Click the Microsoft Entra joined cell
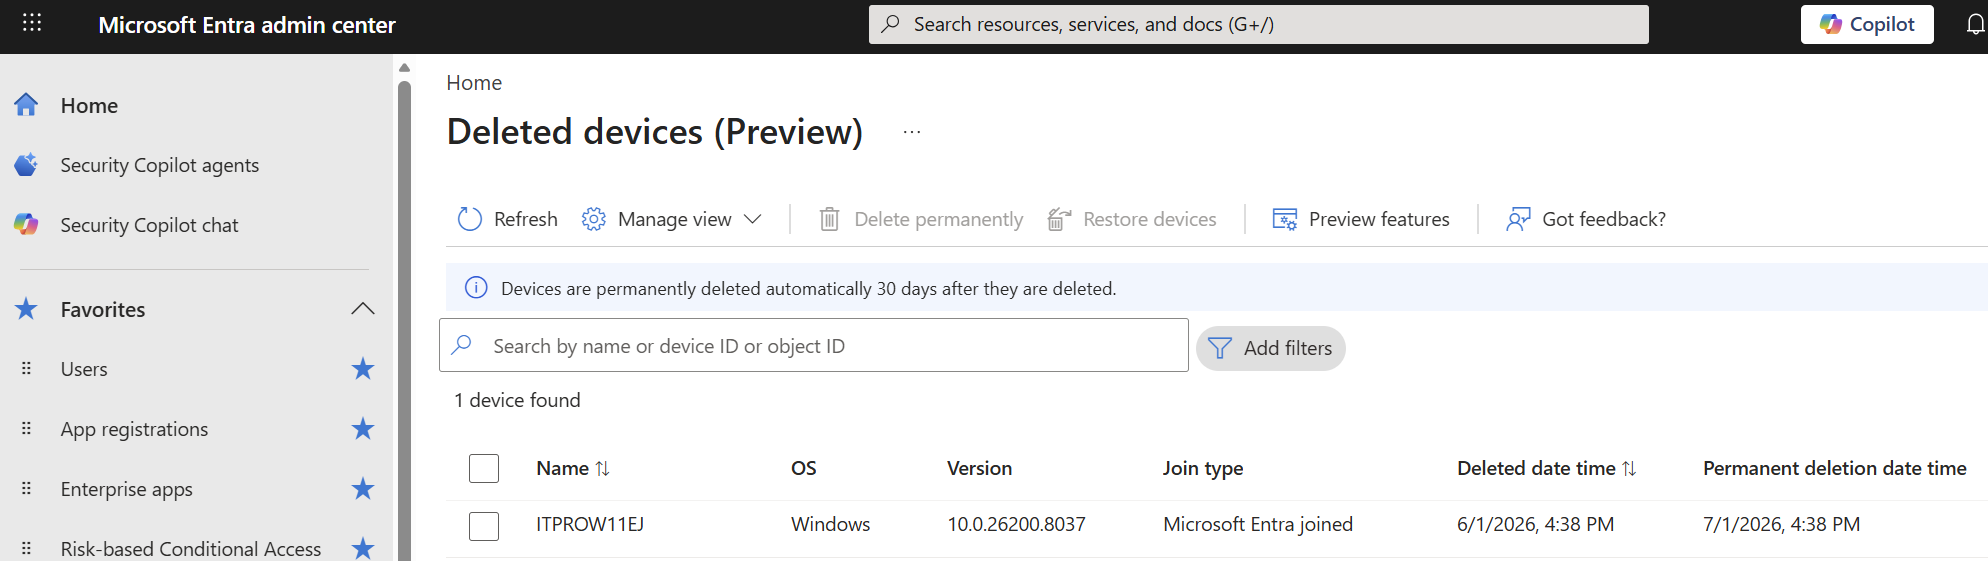The height and width of the screenshot is (561, 1988). pos(1258,524)
